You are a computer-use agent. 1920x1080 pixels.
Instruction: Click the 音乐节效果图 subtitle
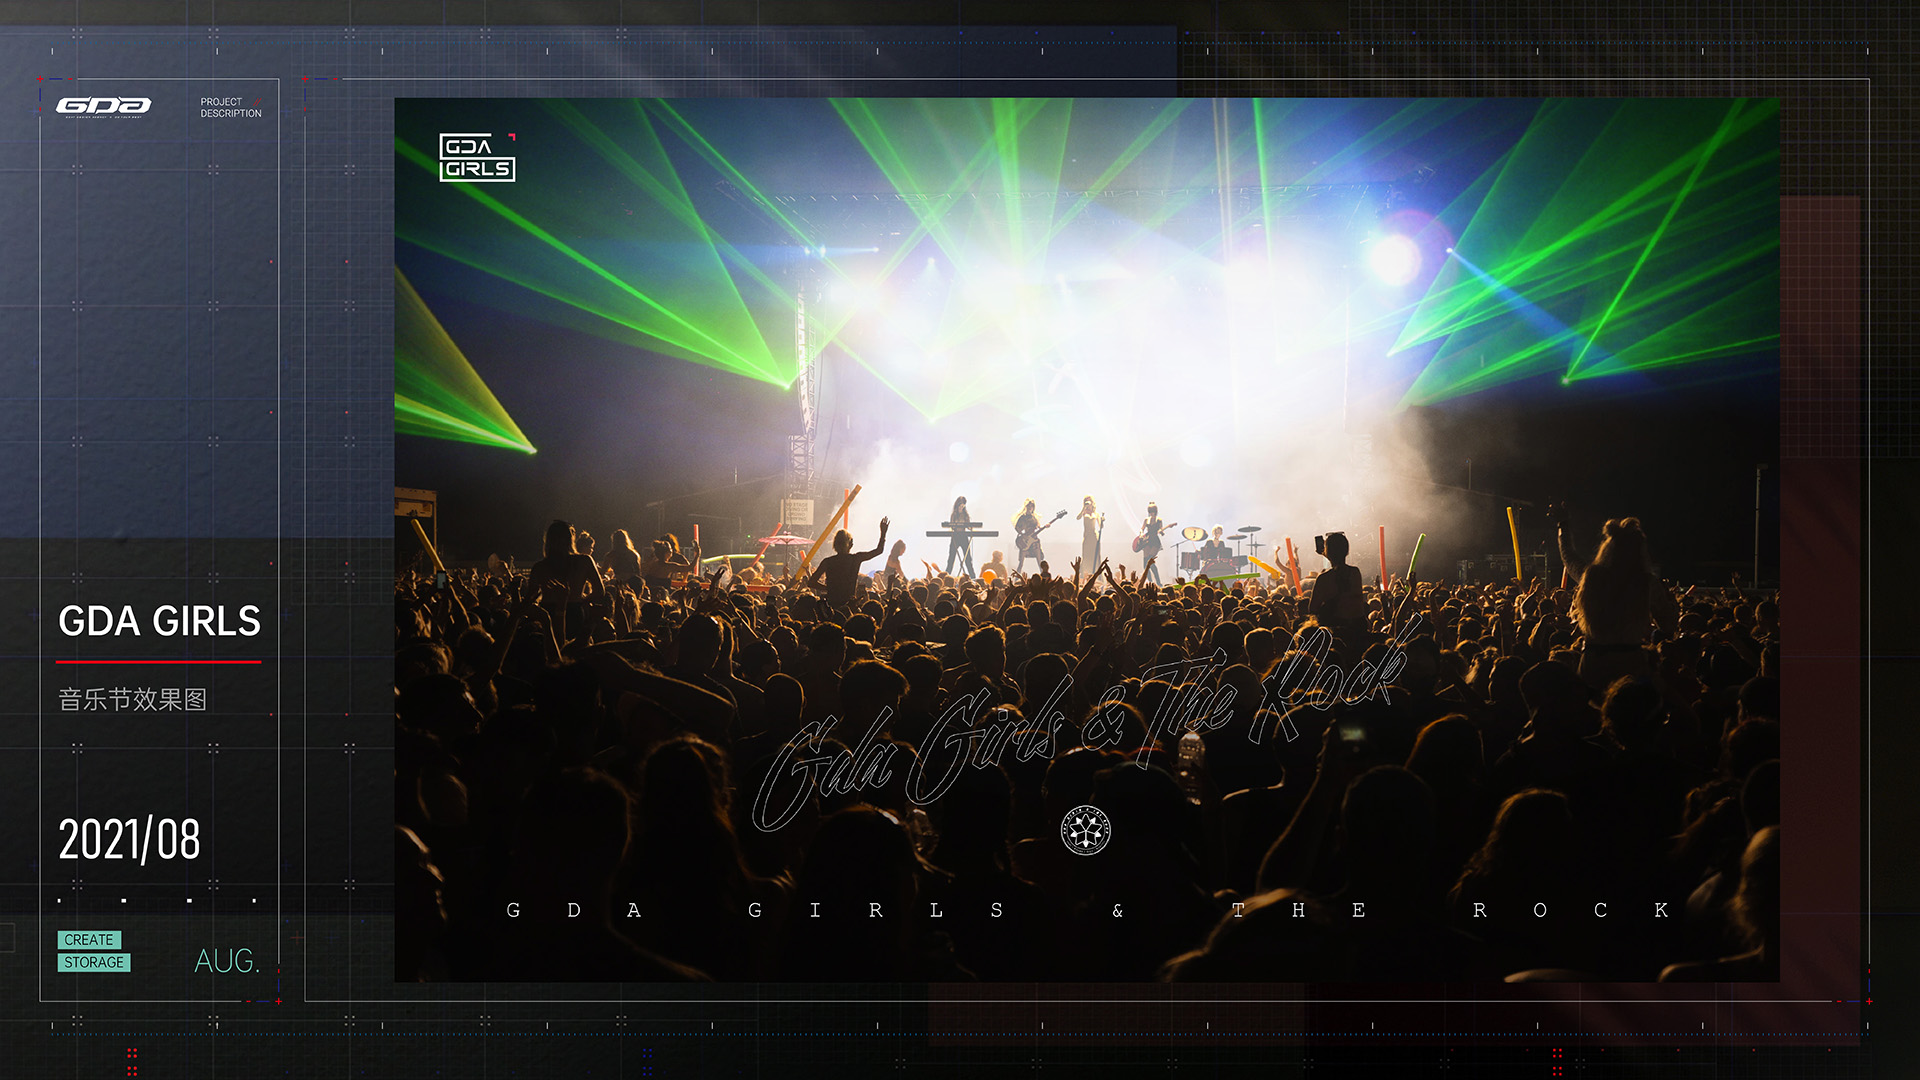(x=133, y=699)
